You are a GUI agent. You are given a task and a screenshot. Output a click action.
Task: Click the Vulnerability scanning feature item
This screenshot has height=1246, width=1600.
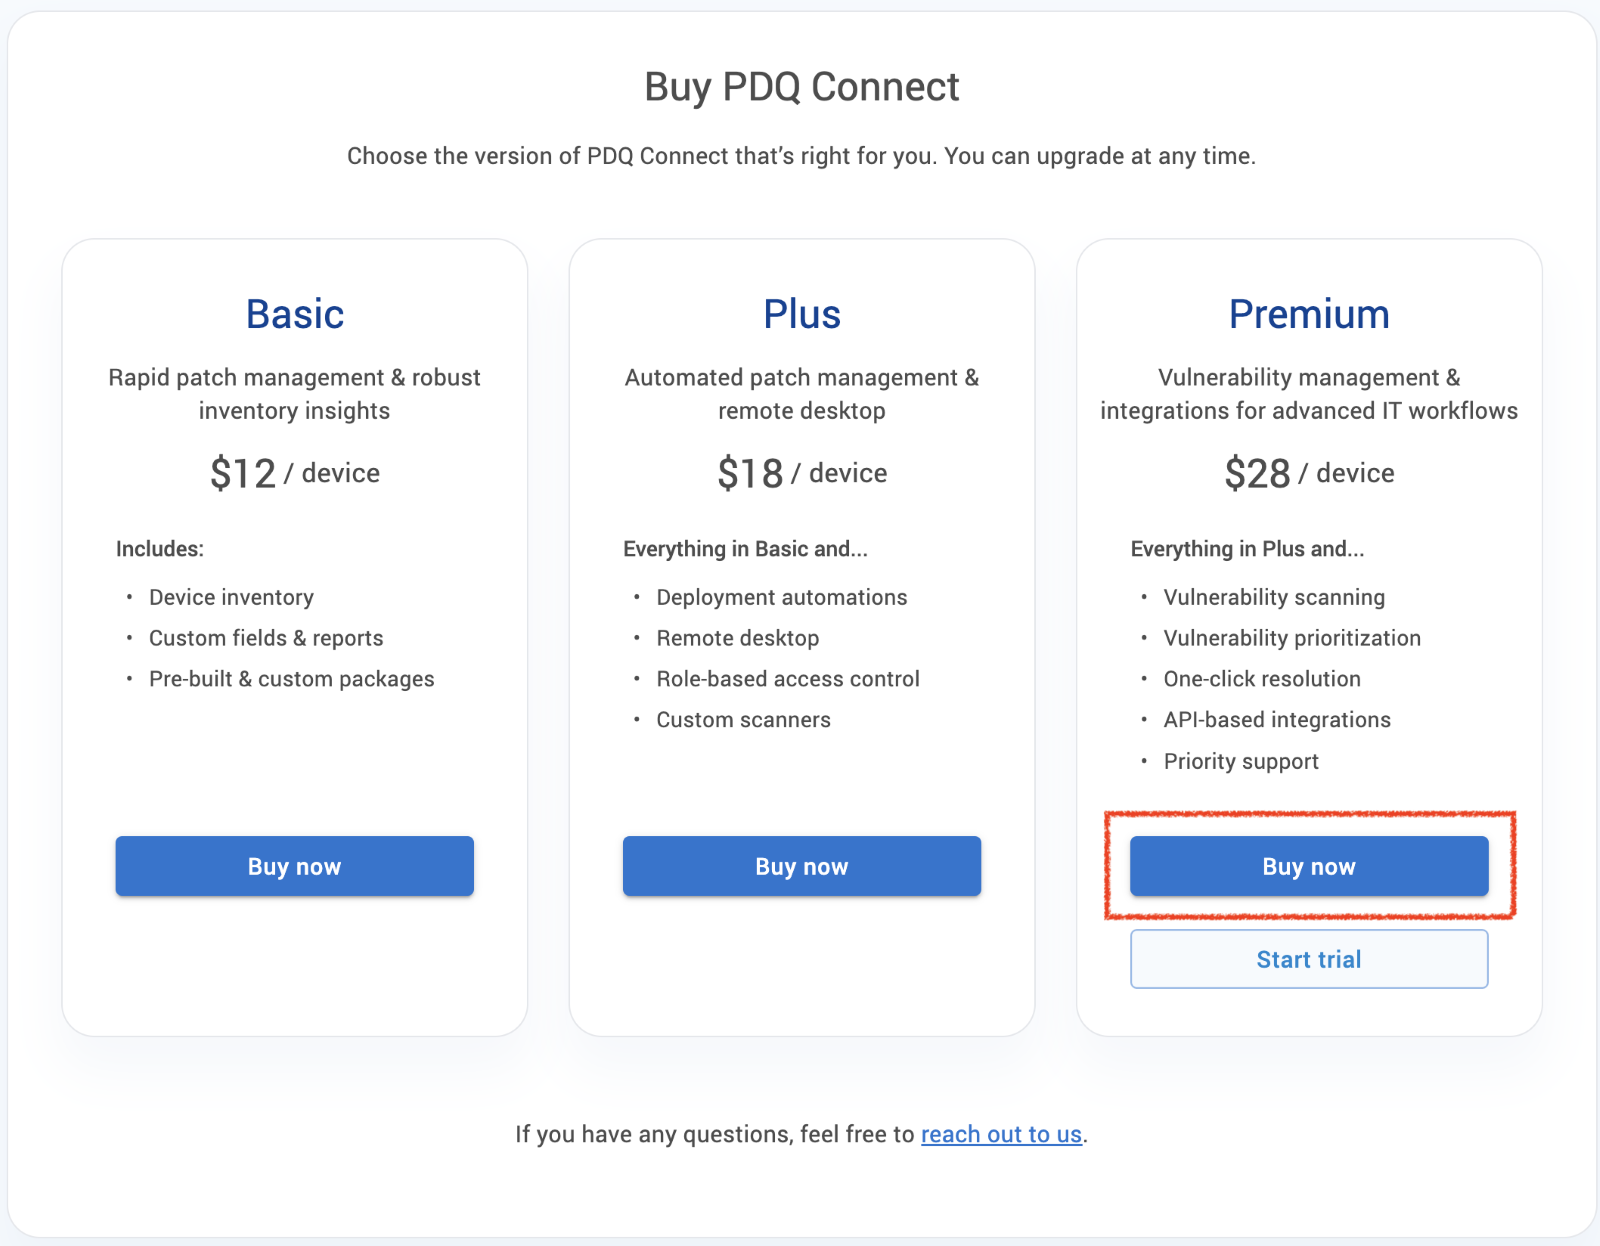point(1274,597)
